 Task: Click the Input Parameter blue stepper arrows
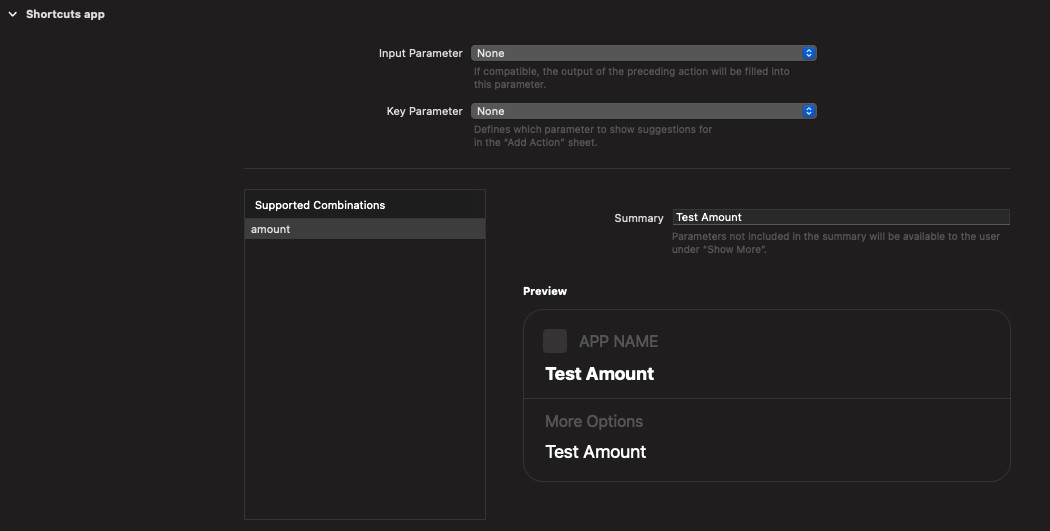pos(809,53)
